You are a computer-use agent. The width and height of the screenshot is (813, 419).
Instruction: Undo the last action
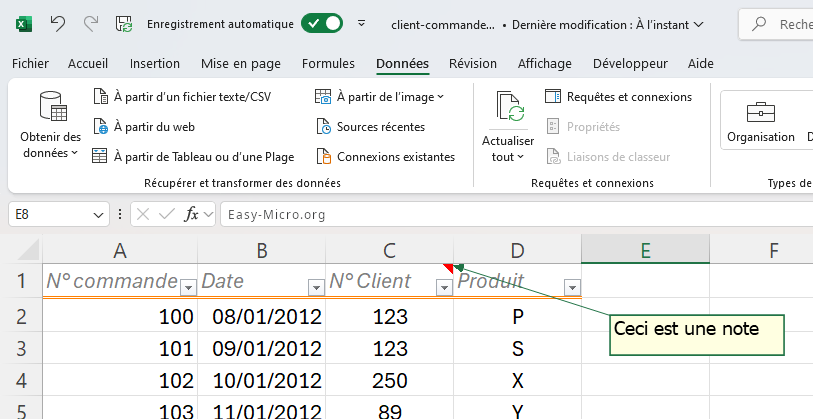coord(58,24)
